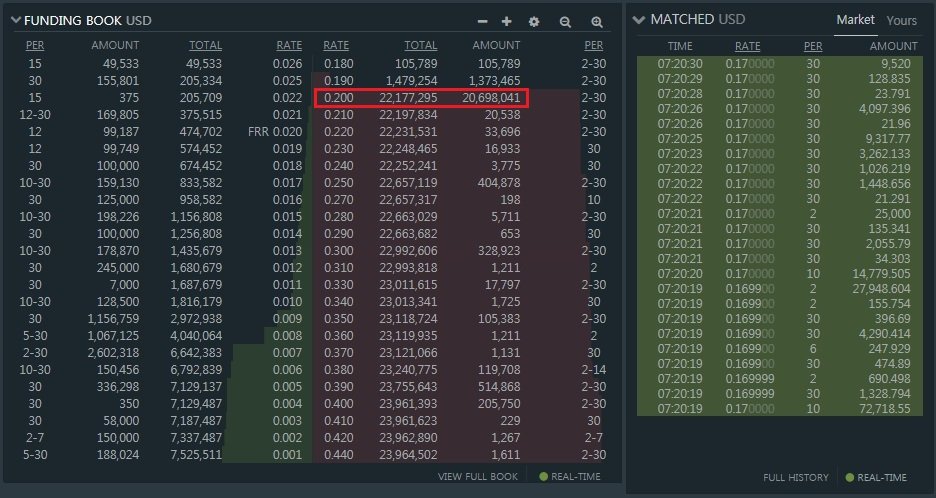Open funding book settings gear
Screen dimensions: 936x498
pos(534,21)
